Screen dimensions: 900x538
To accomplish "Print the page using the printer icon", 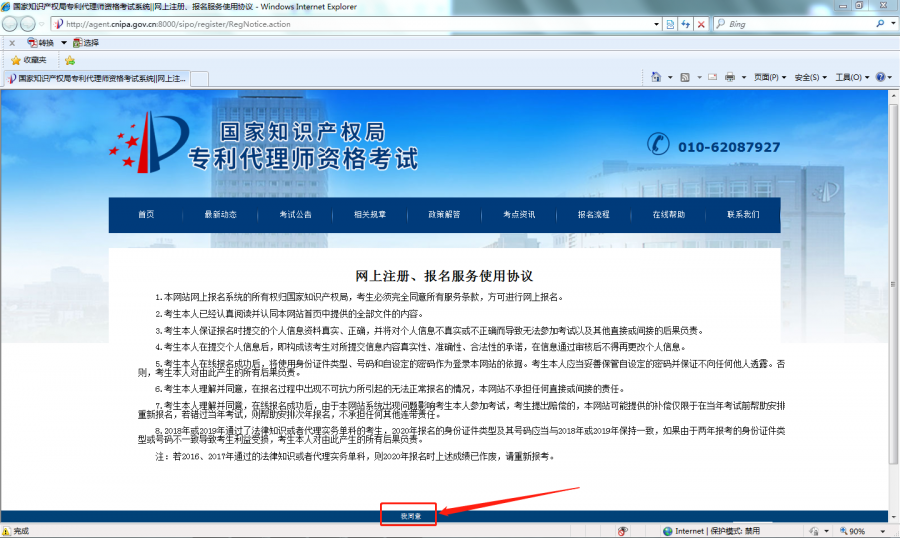I will [x=730, y=77].
